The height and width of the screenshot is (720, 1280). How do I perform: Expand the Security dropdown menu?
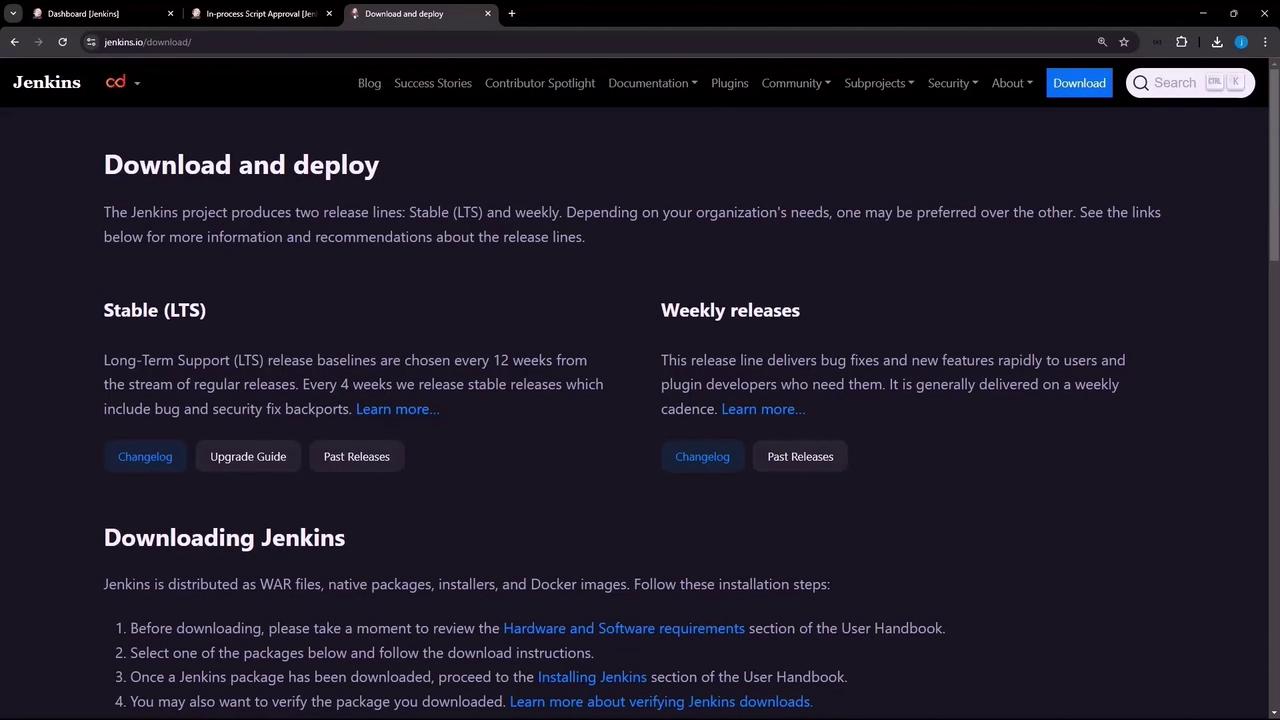click(953, 83)
